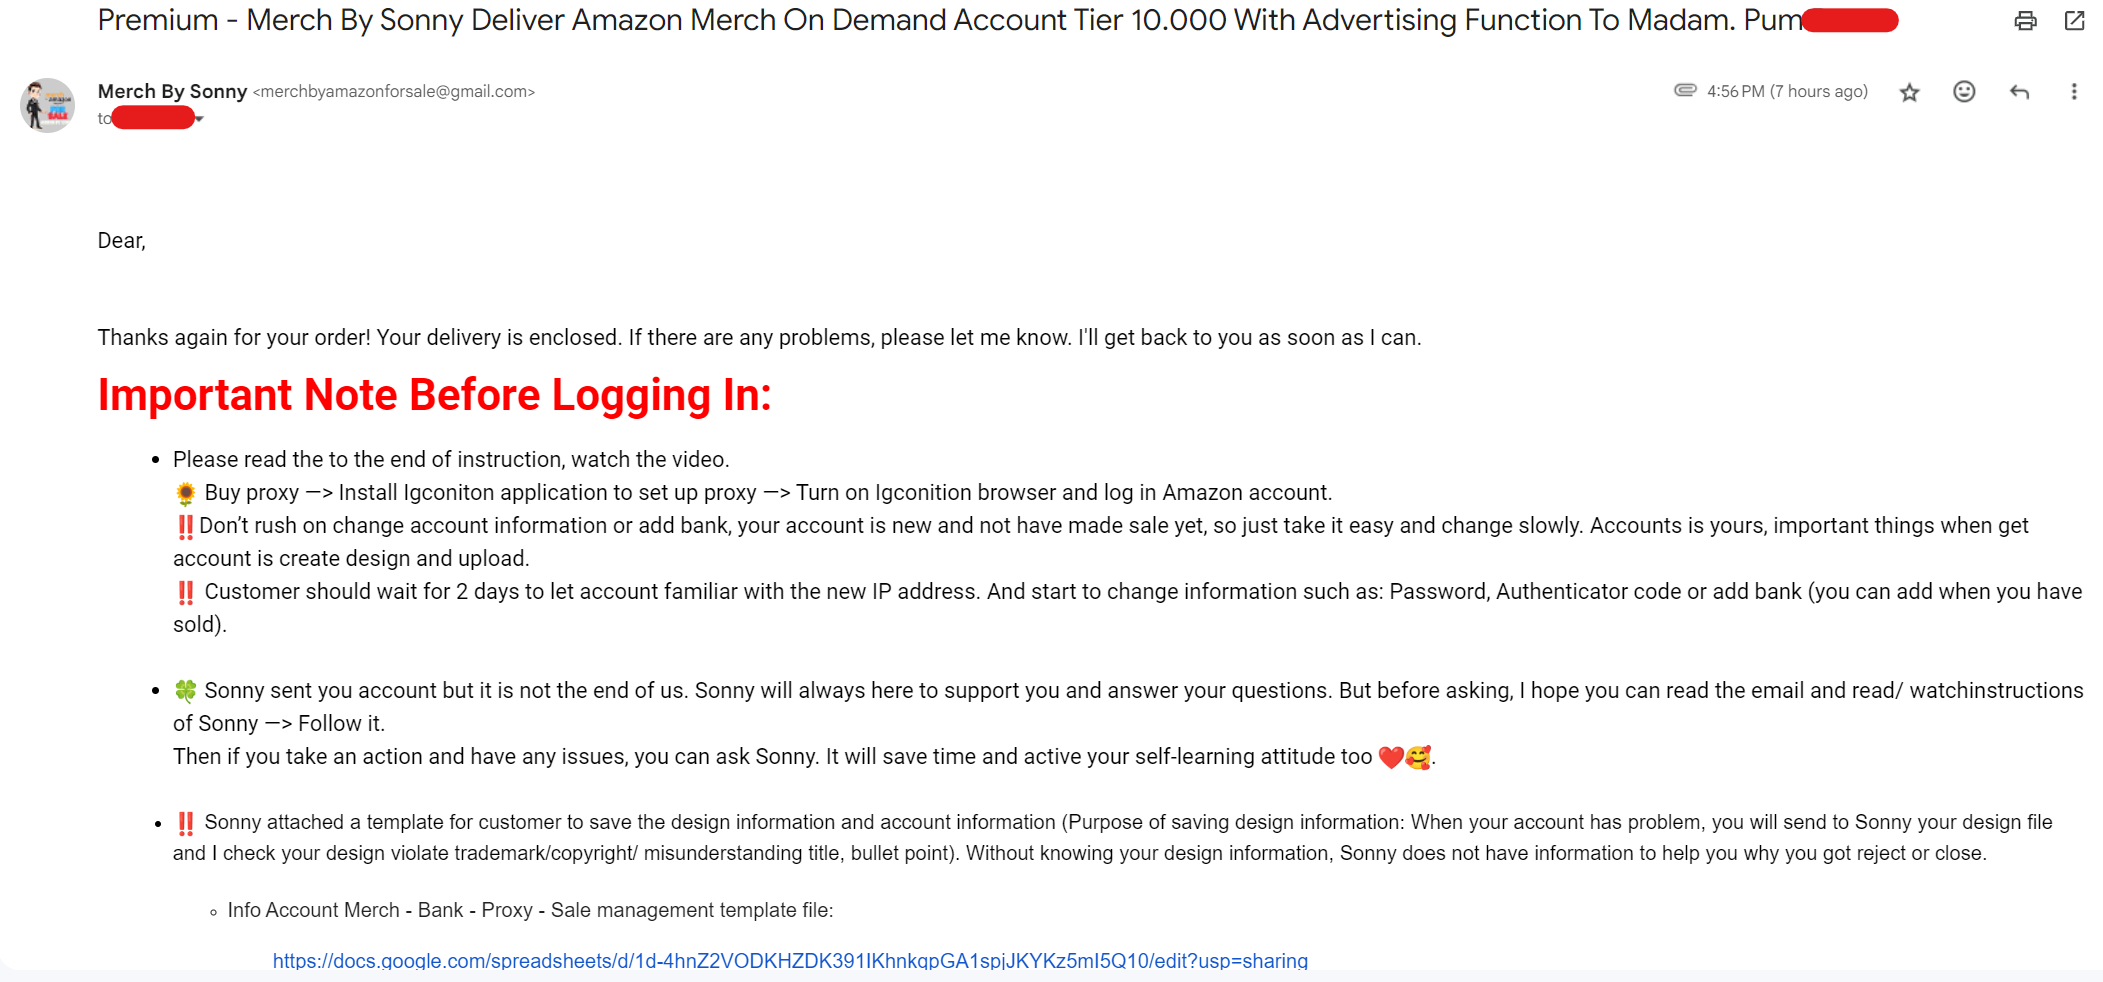Open the email in a new window
Viewport: 2103px width, 982px height.
(x=2074, y=21)
